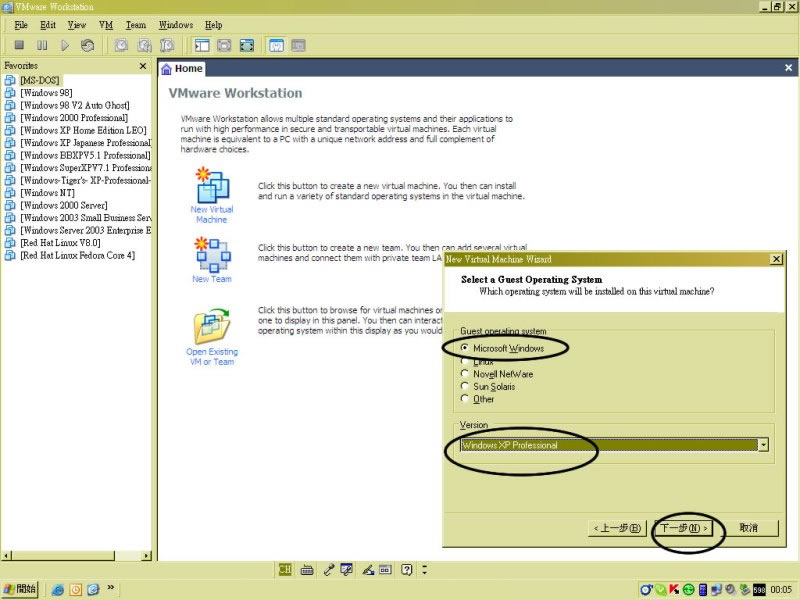Click the 開始 Start button
Image resolution: width=800 pixels, height=600 pixels.
[20, 590]
